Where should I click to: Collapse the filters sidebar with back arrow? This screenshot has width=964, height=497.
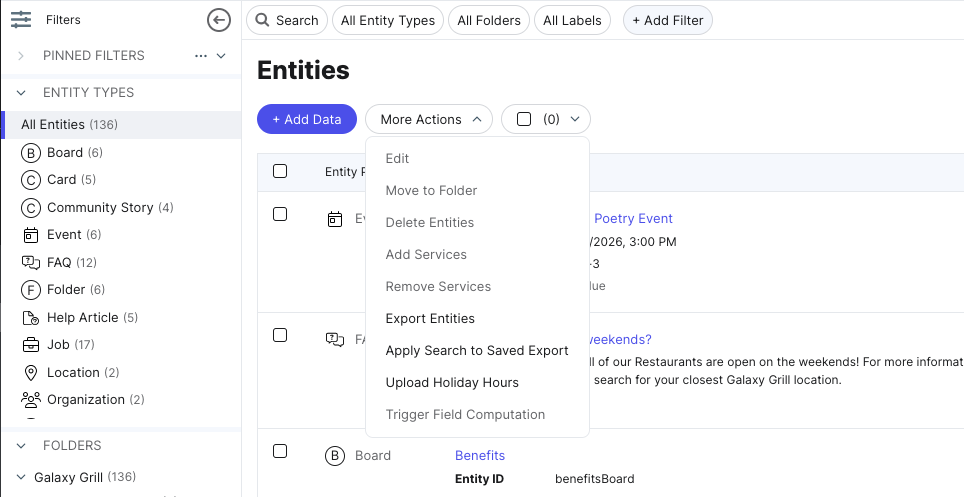click(219, 20)
